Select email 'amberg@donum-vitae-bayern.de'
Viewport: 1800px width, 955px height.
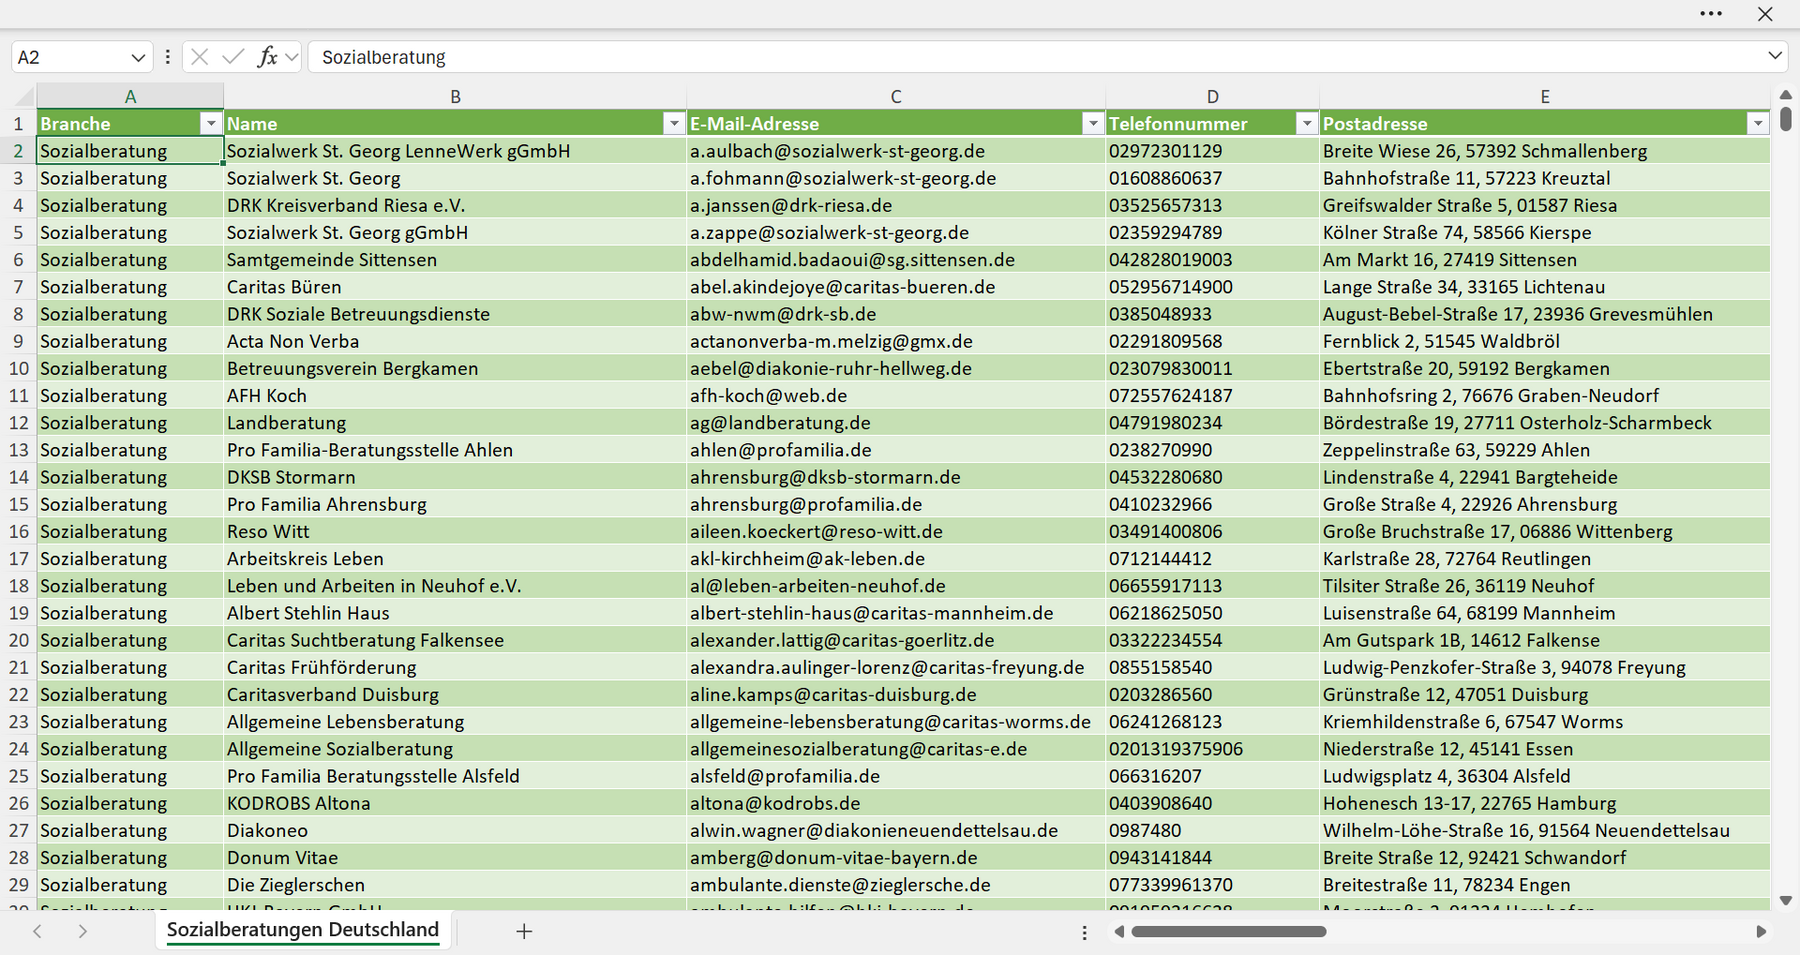[896, 858]
